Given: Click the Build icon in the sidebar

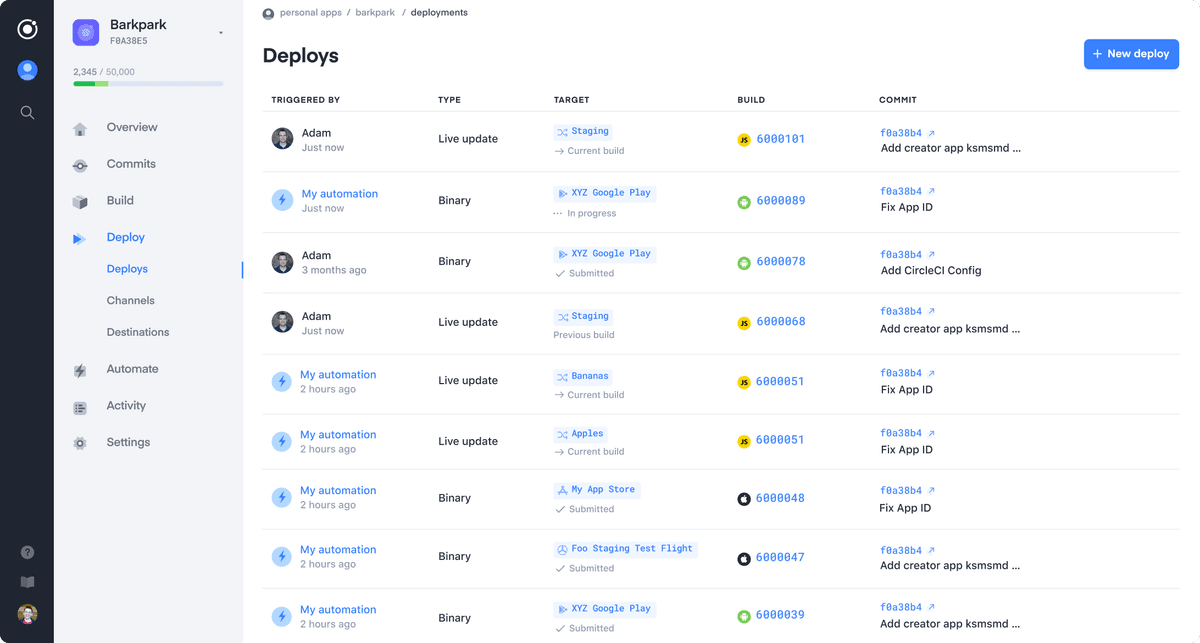Looking at the screenshot, I should 79,200.
